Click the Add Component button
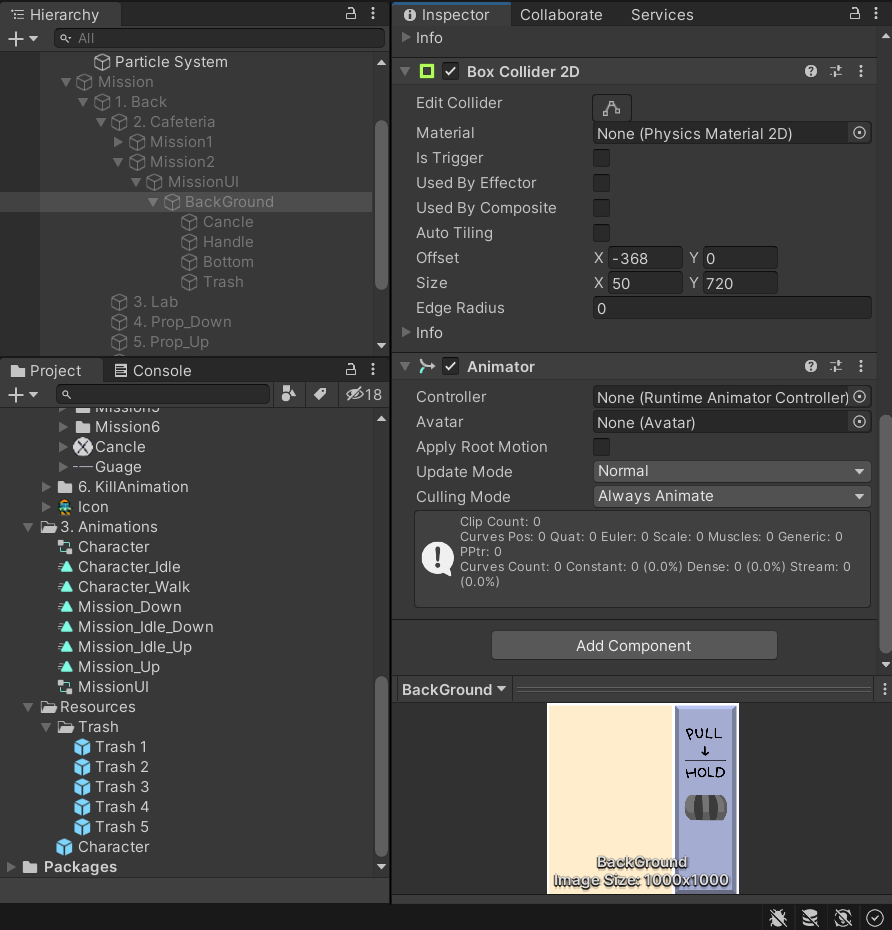The width and height of the screenshot is (892, 930). (x=634, y=645)
